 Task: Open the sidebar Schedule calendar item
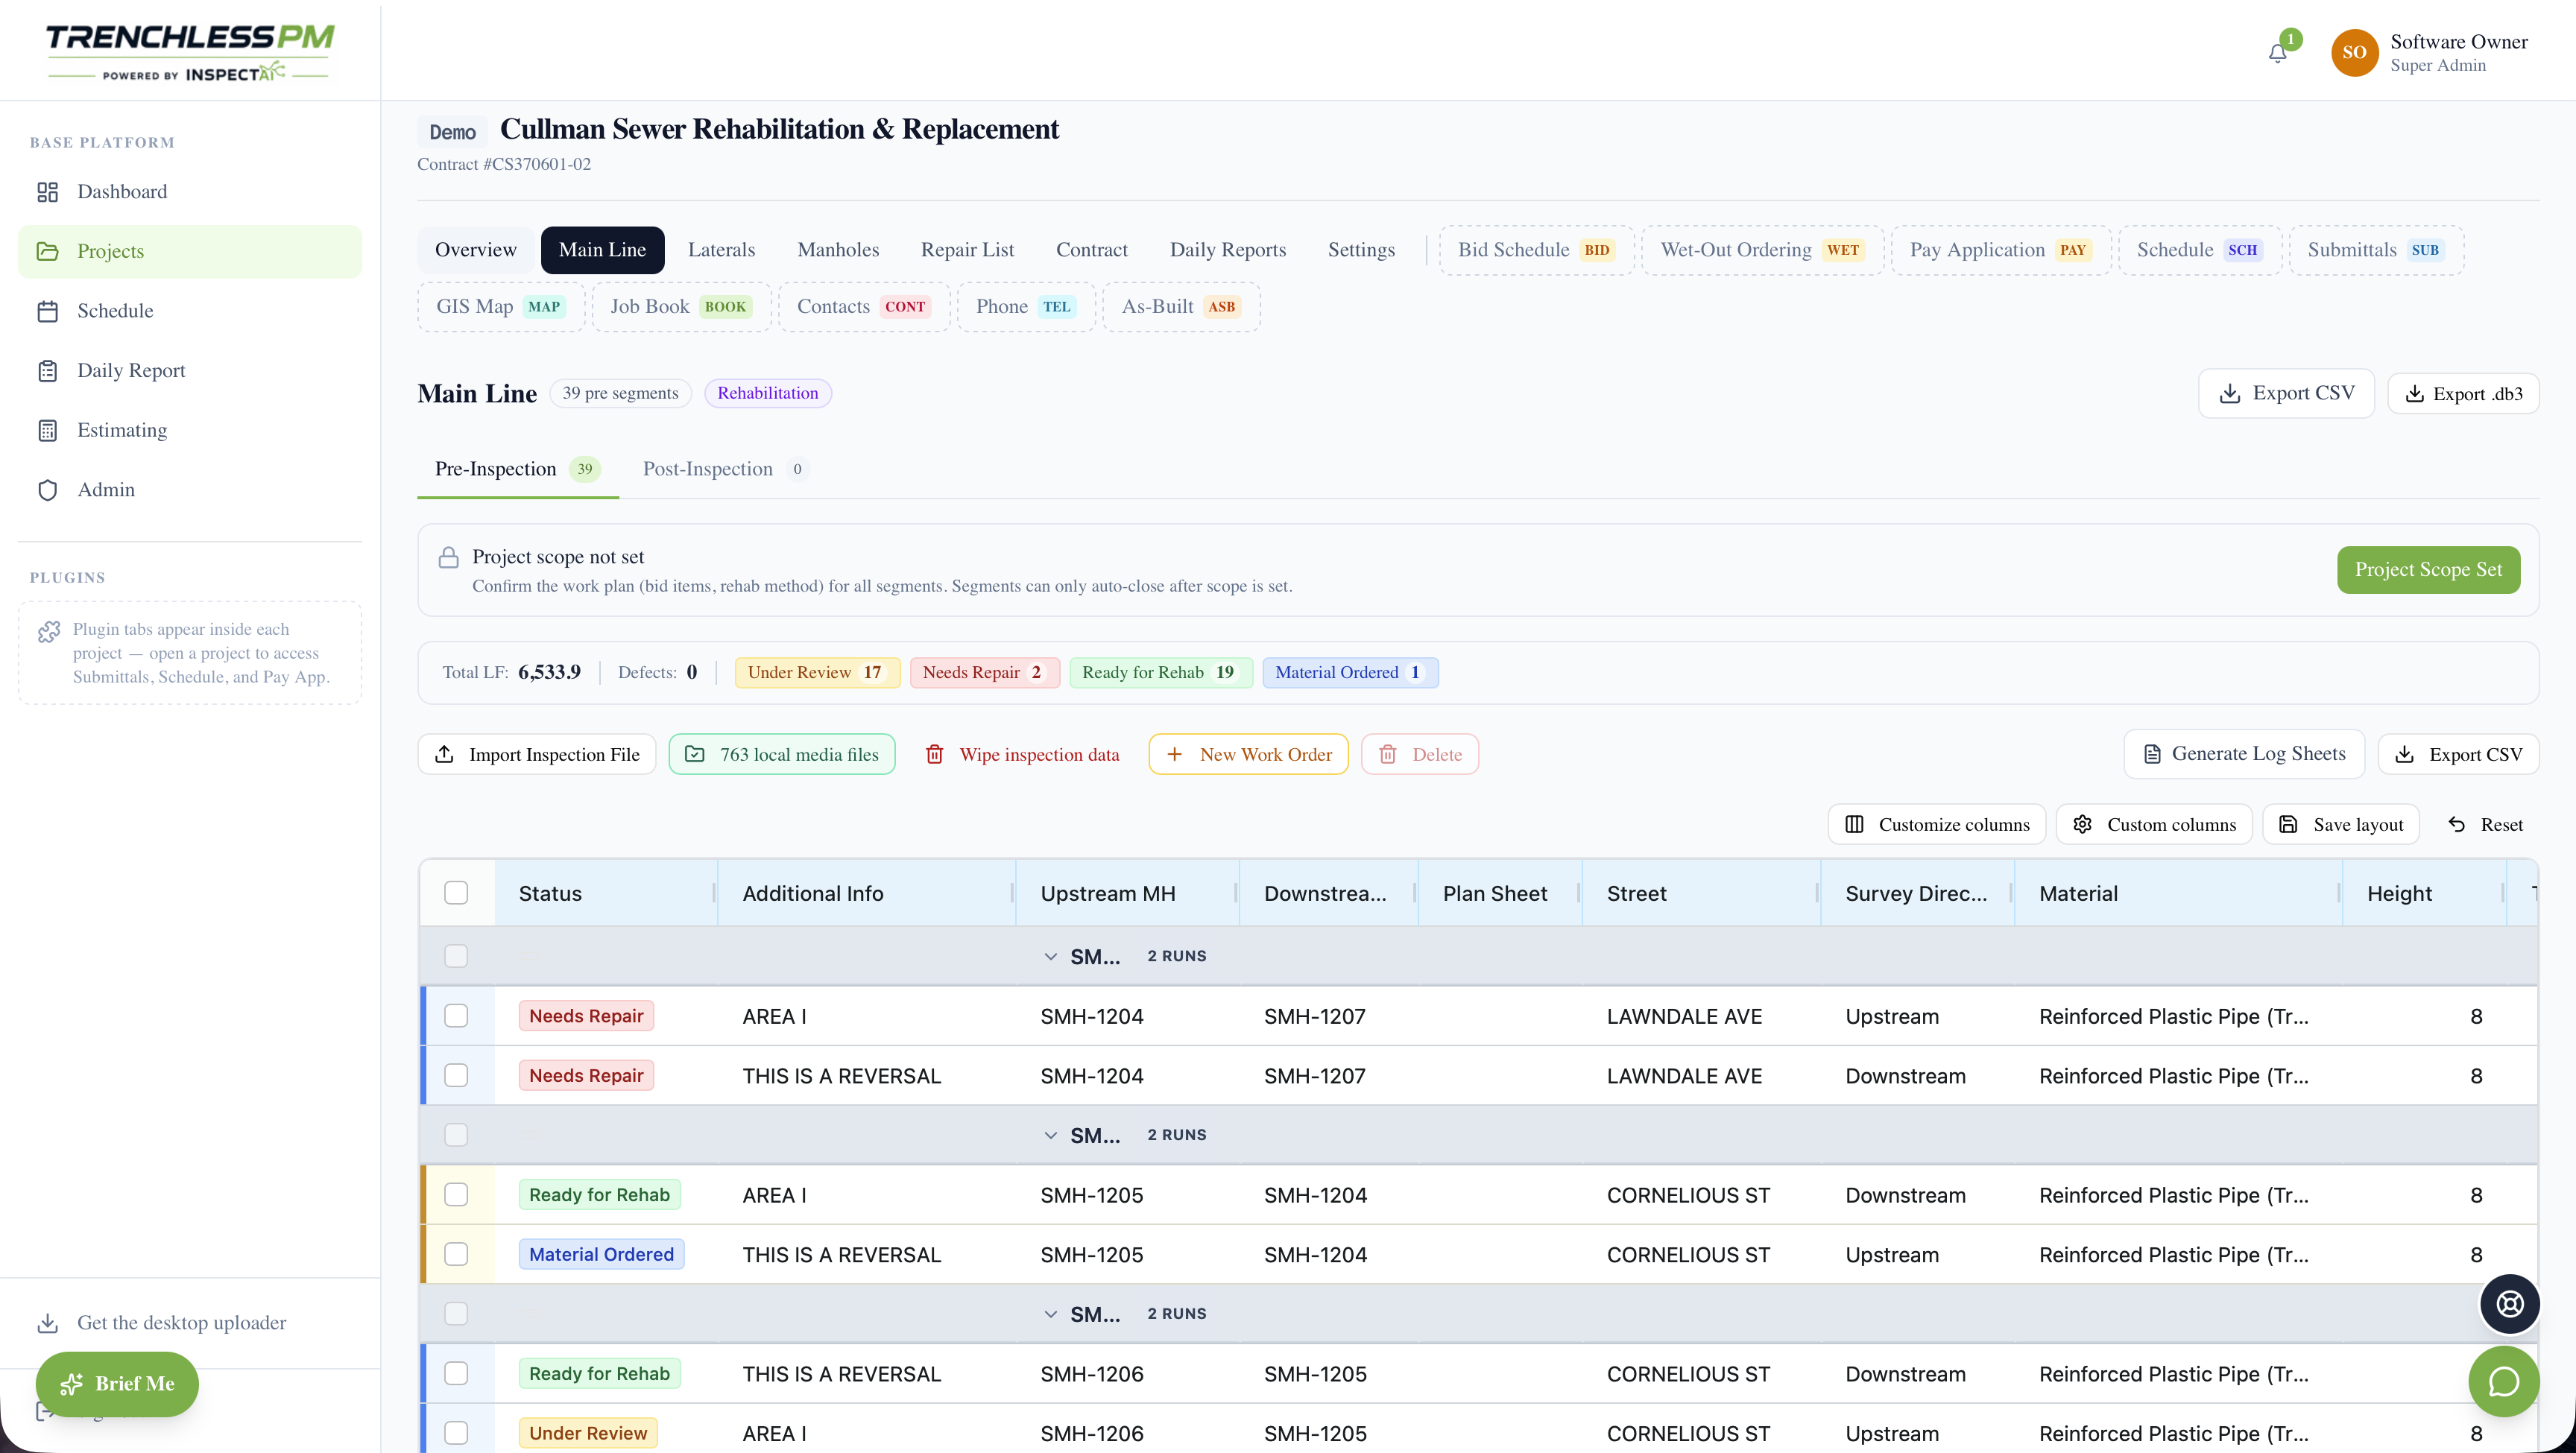(x=189, y=311)
